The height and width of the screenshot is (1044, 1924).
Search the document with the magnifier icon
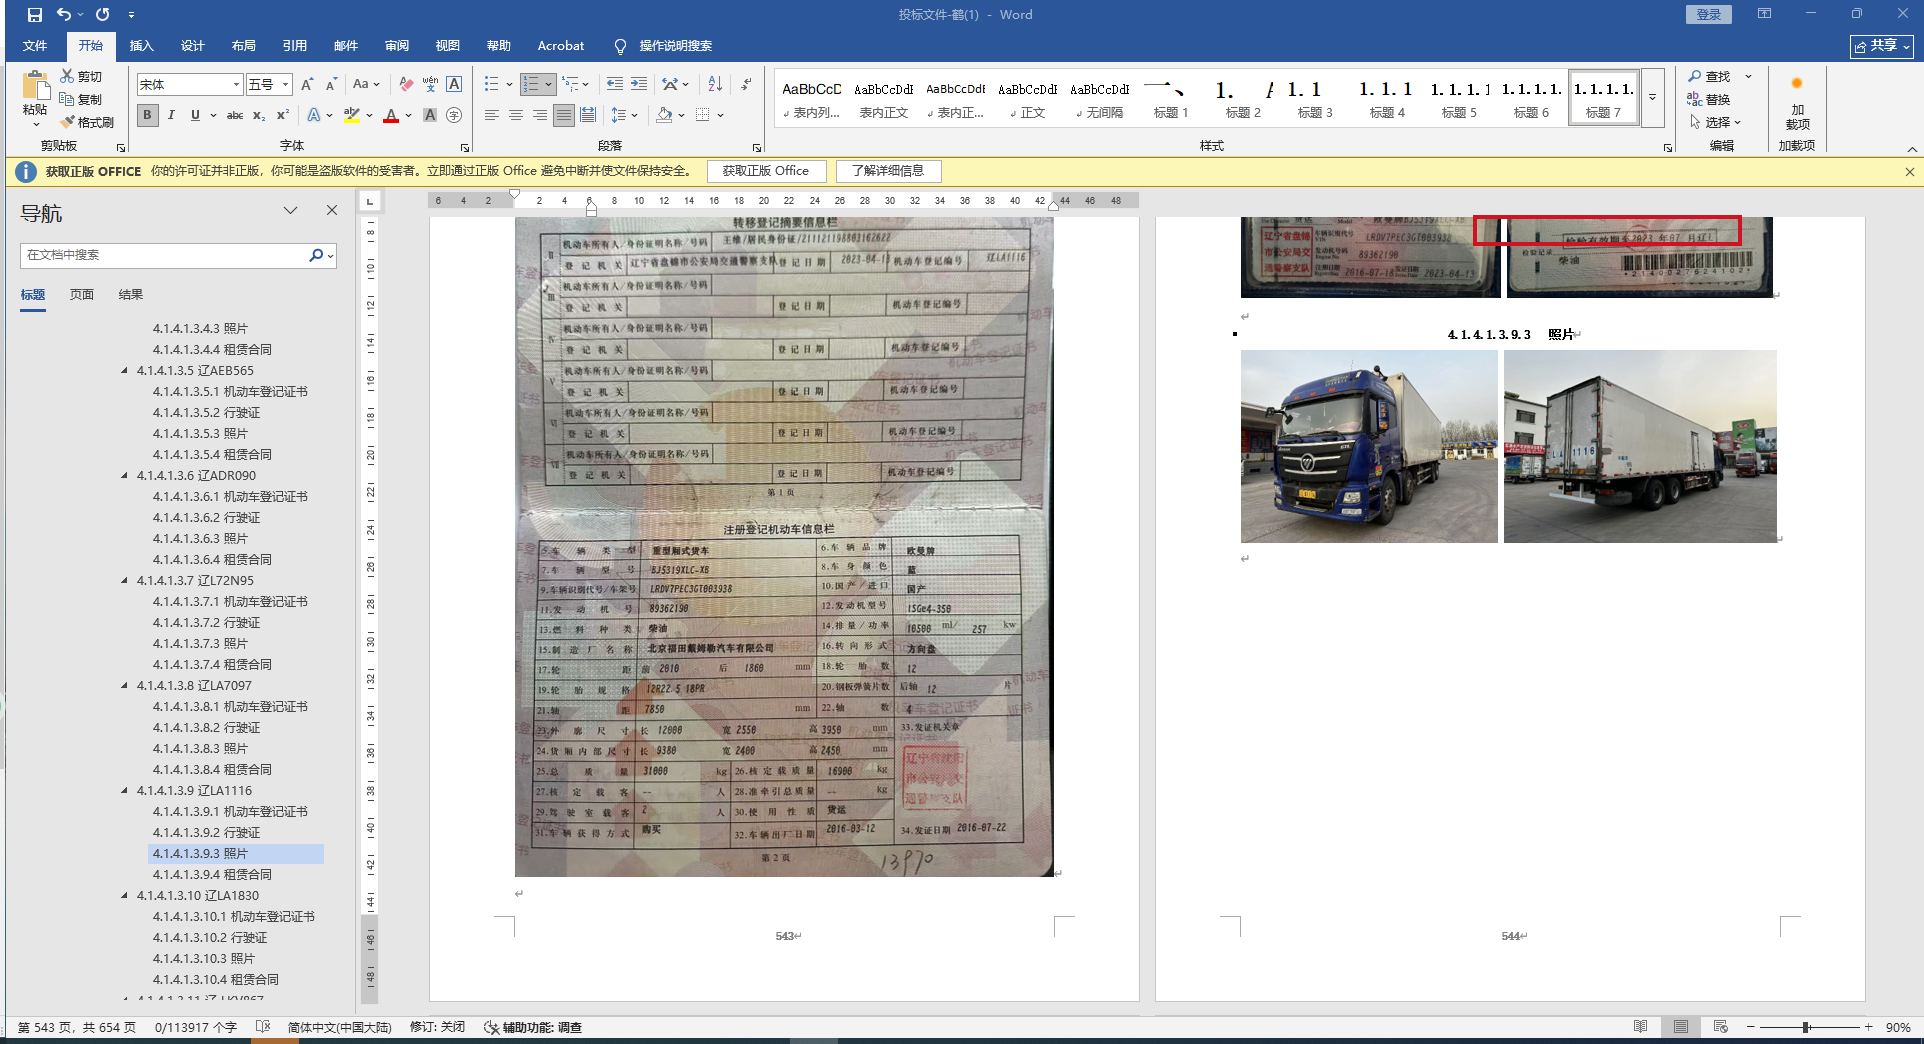(316, 255)
